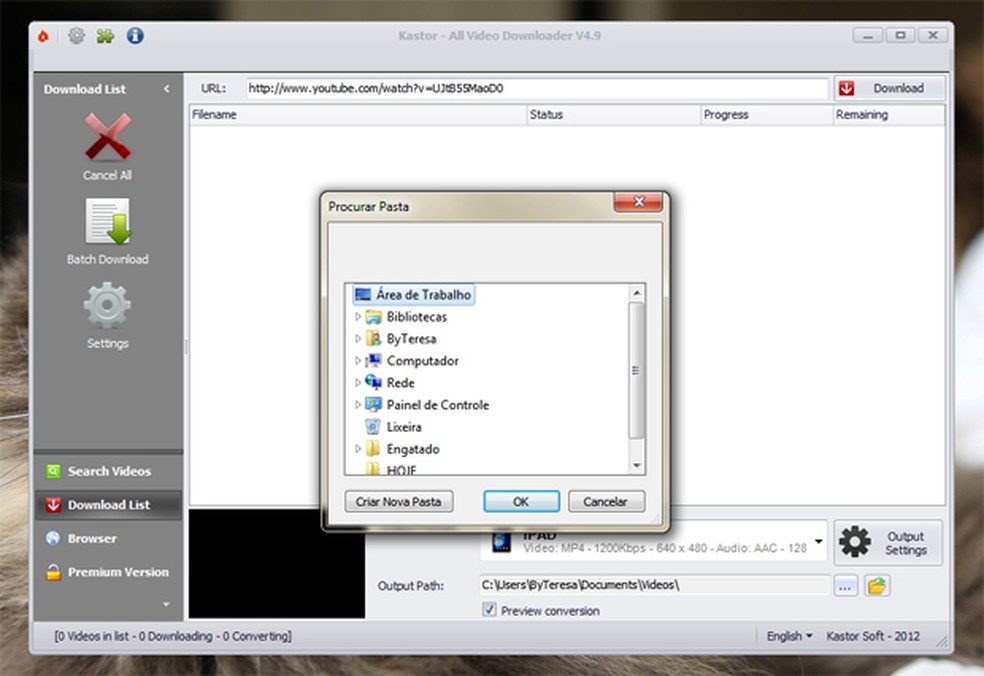
Task: Collapse the Download List sidebar arrow
Action: click(x=166, y=89)
